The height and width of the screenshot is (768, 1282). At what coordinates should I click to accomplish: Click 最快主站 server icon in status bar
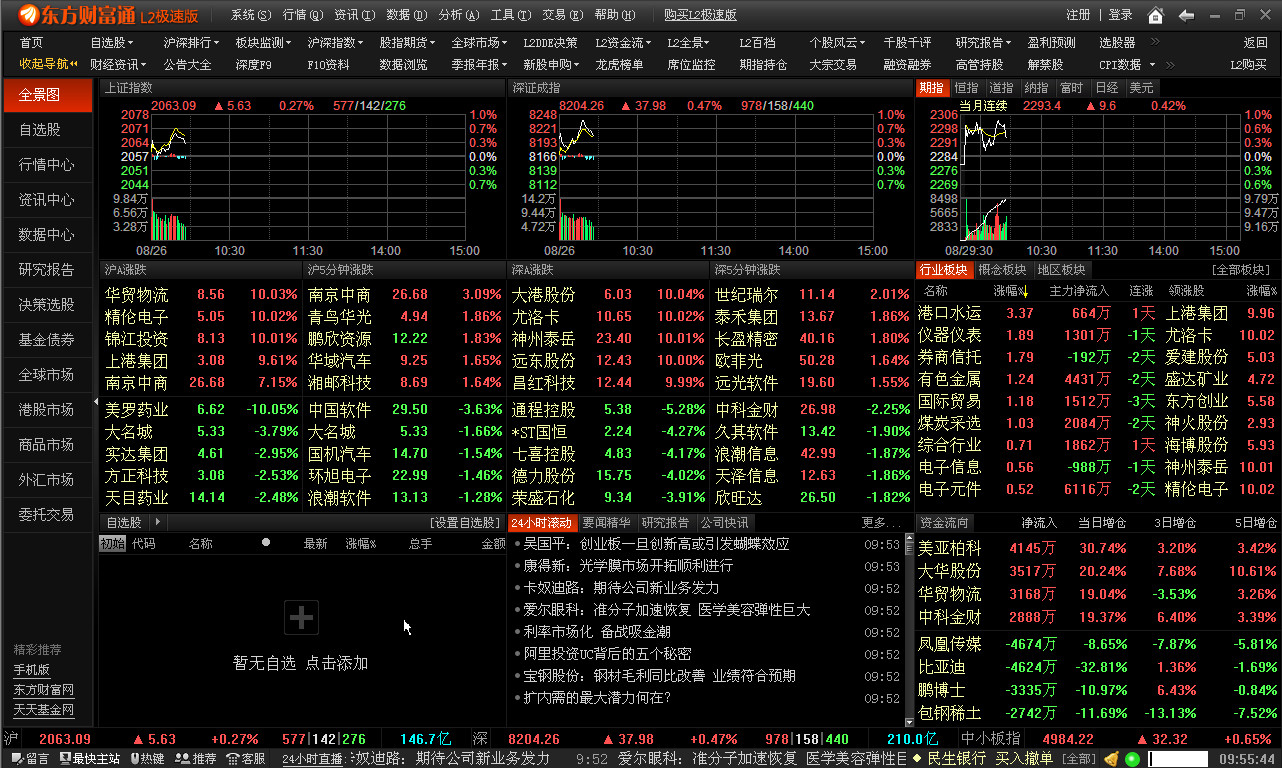click(x=89, y=759)
